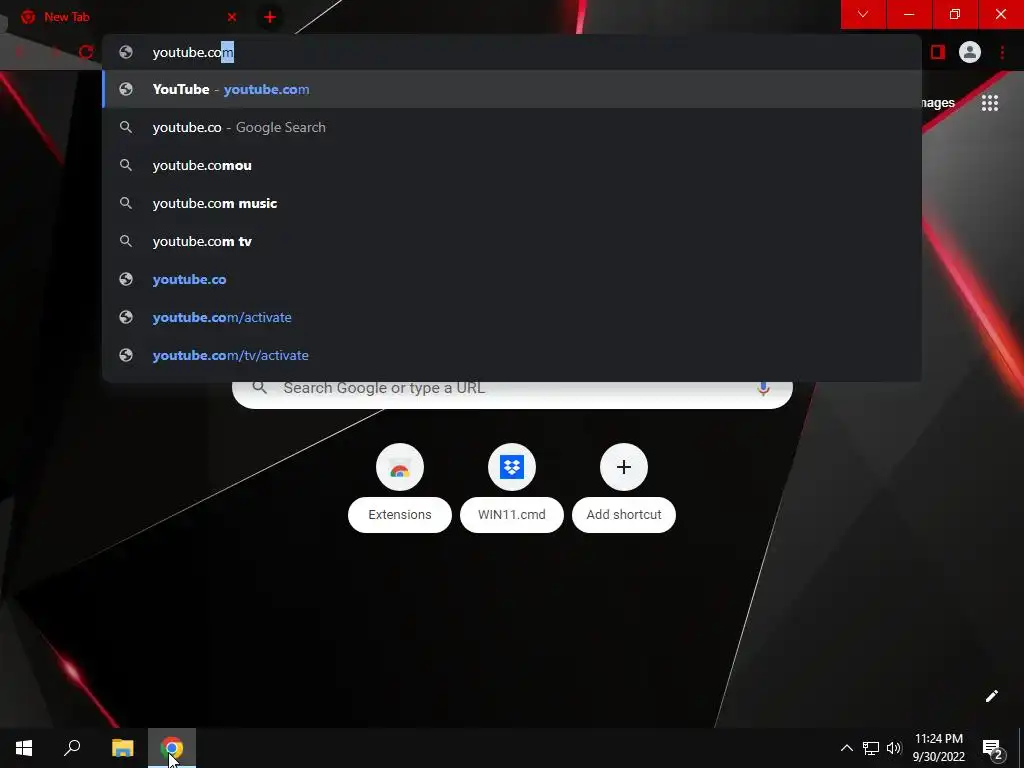Open the volume tray icon
Screen dimensions: 1024x768
tap(894, 748)
